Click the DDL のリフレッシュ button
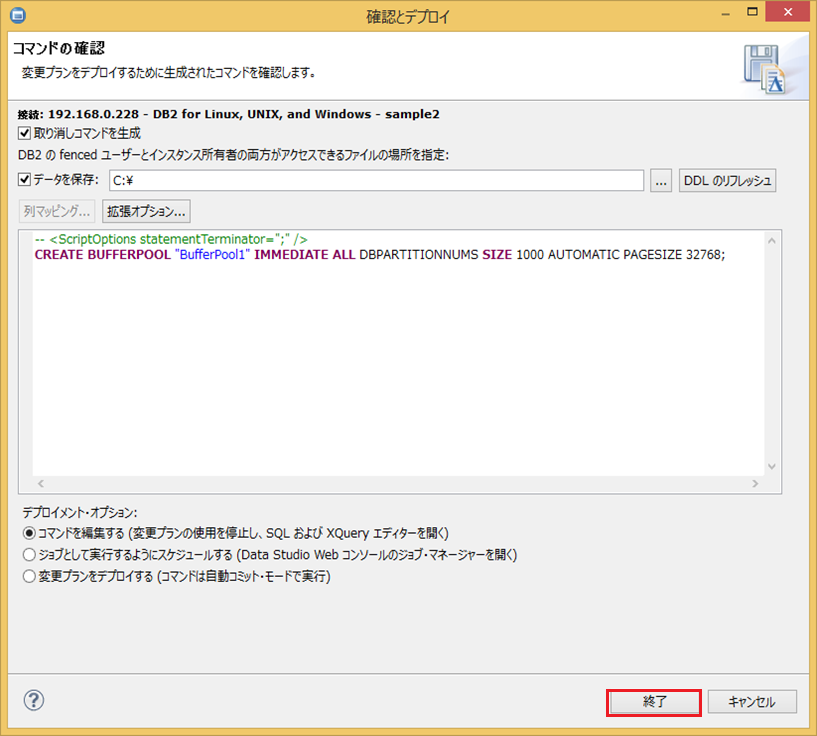 point(727,181)
